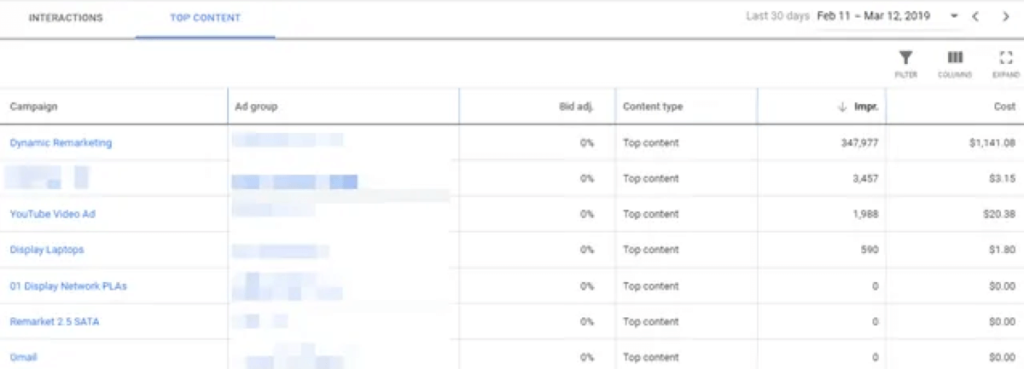Click the Expand fullscreen icon

pyautogui.click(x=1006, y=58)
